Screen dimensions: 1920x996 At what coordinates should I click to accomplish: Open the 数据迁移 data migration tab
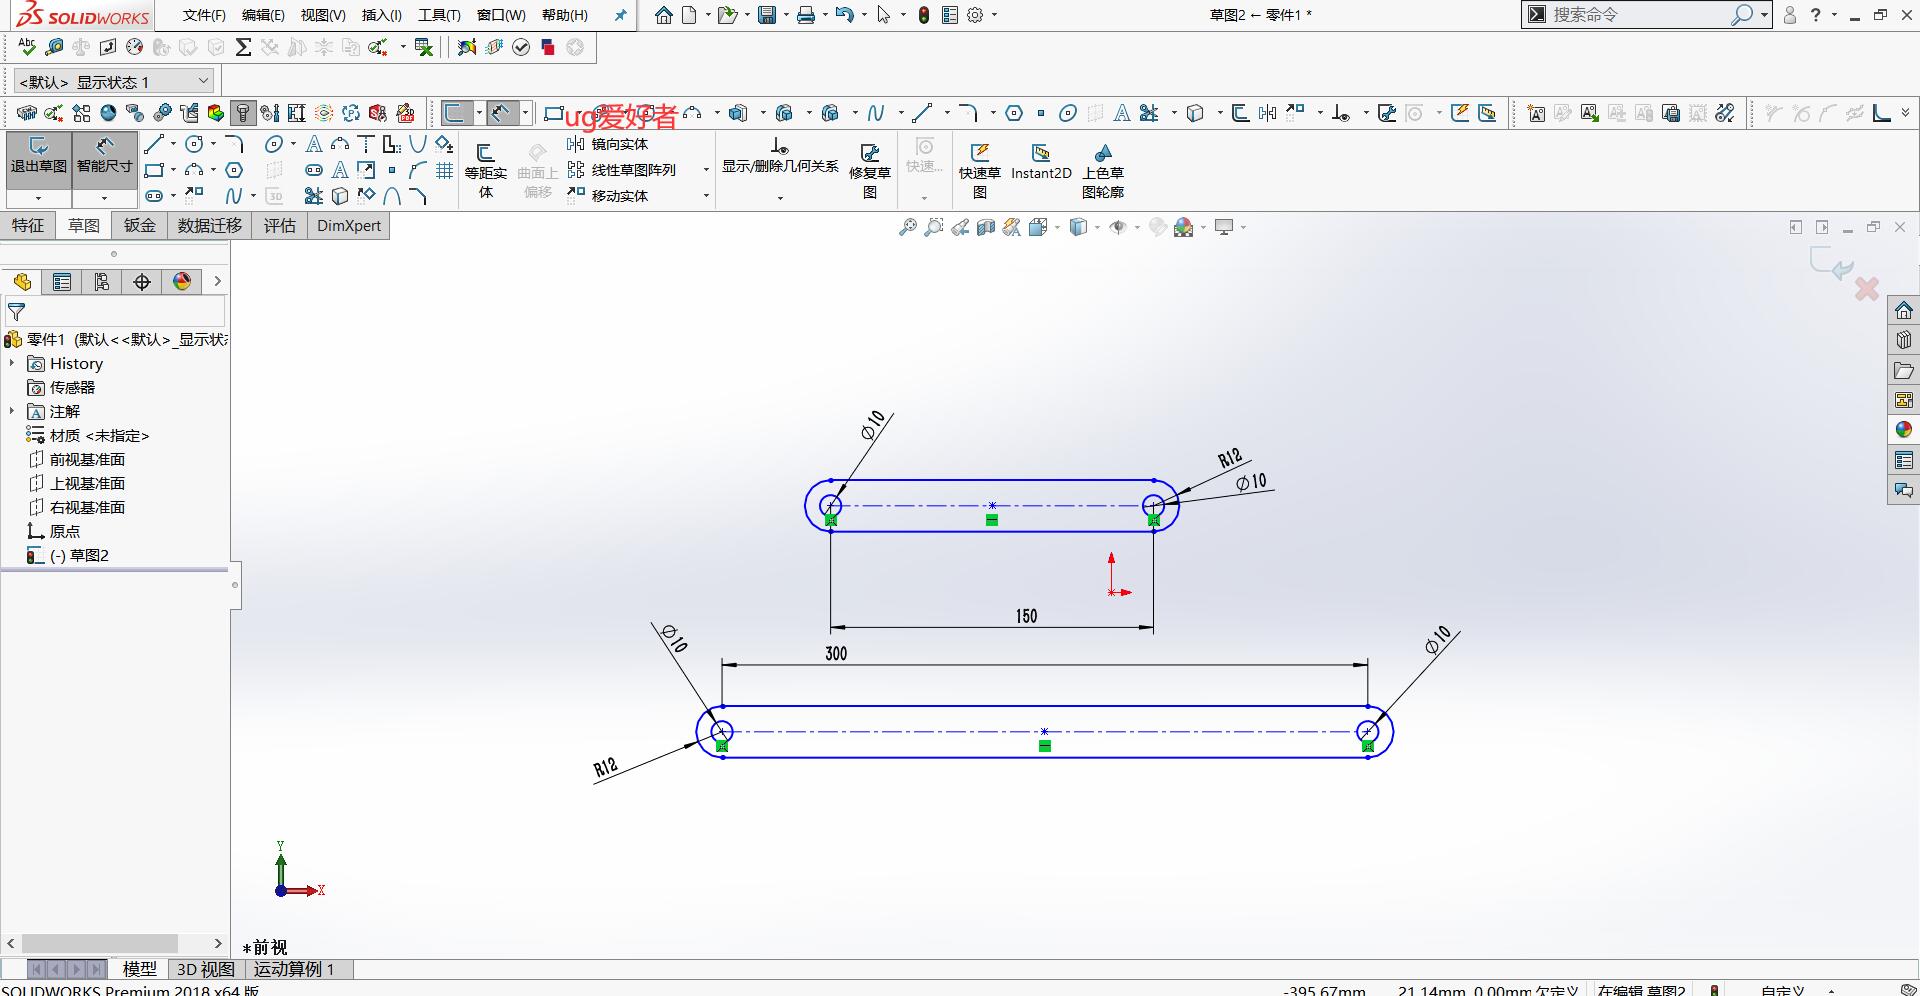[210, 226]
